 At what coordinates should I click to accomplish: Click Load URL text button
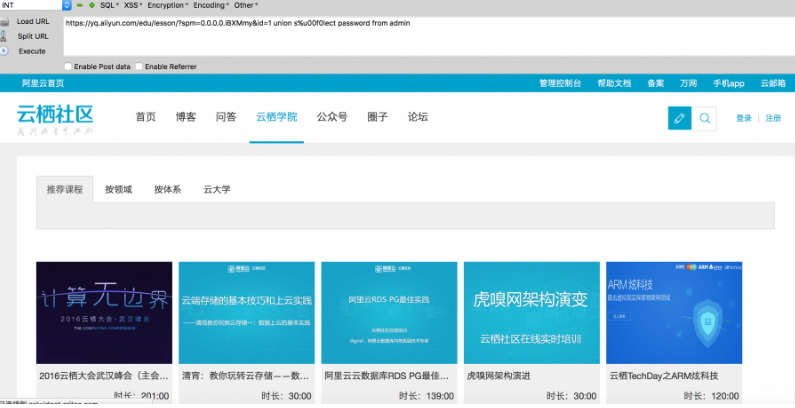tap(33, 22)
